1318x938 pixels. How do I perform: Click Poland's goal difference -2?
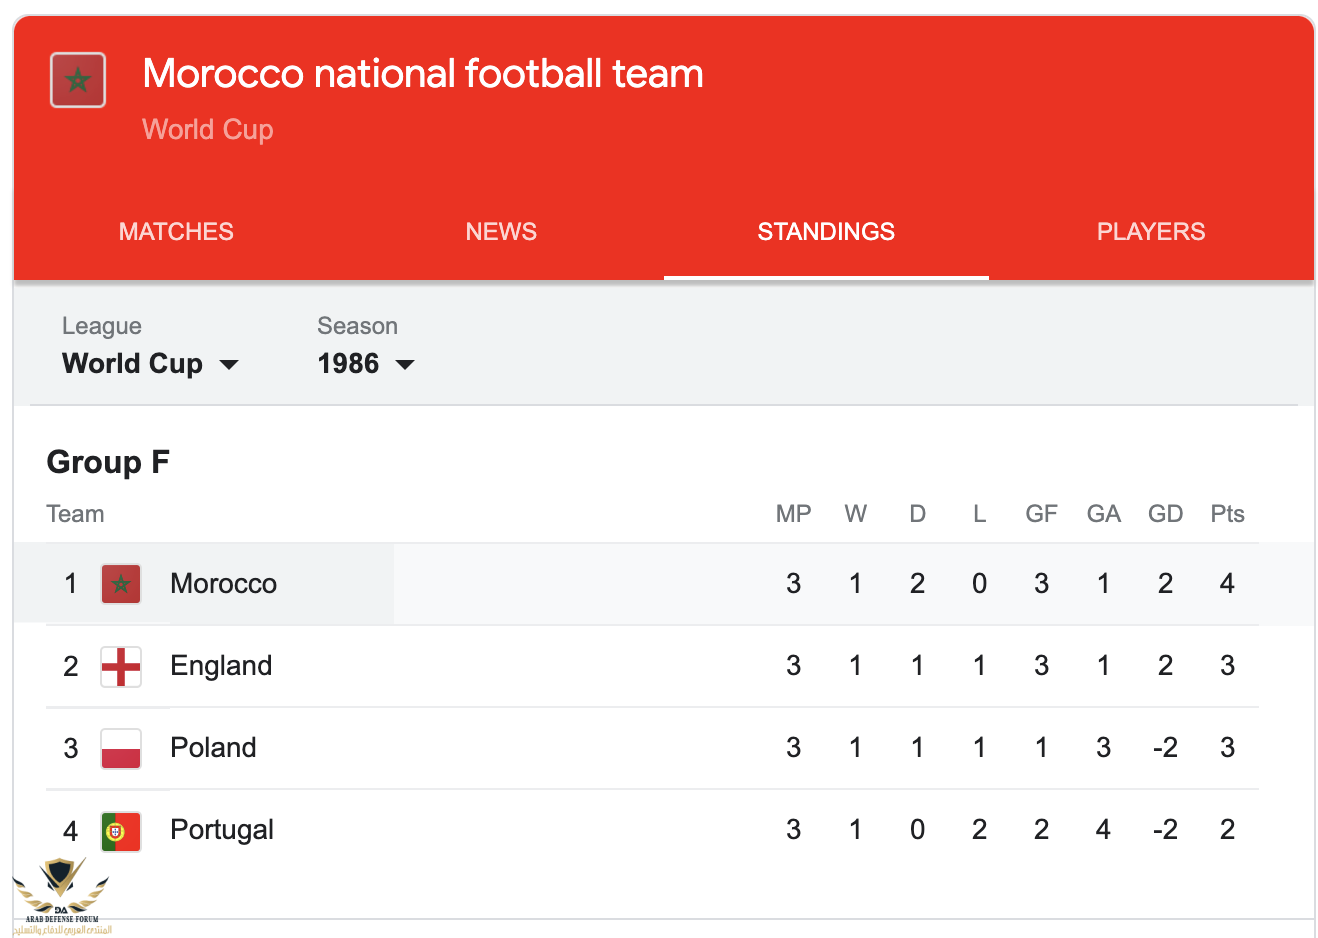click(x=1165, y=748)
